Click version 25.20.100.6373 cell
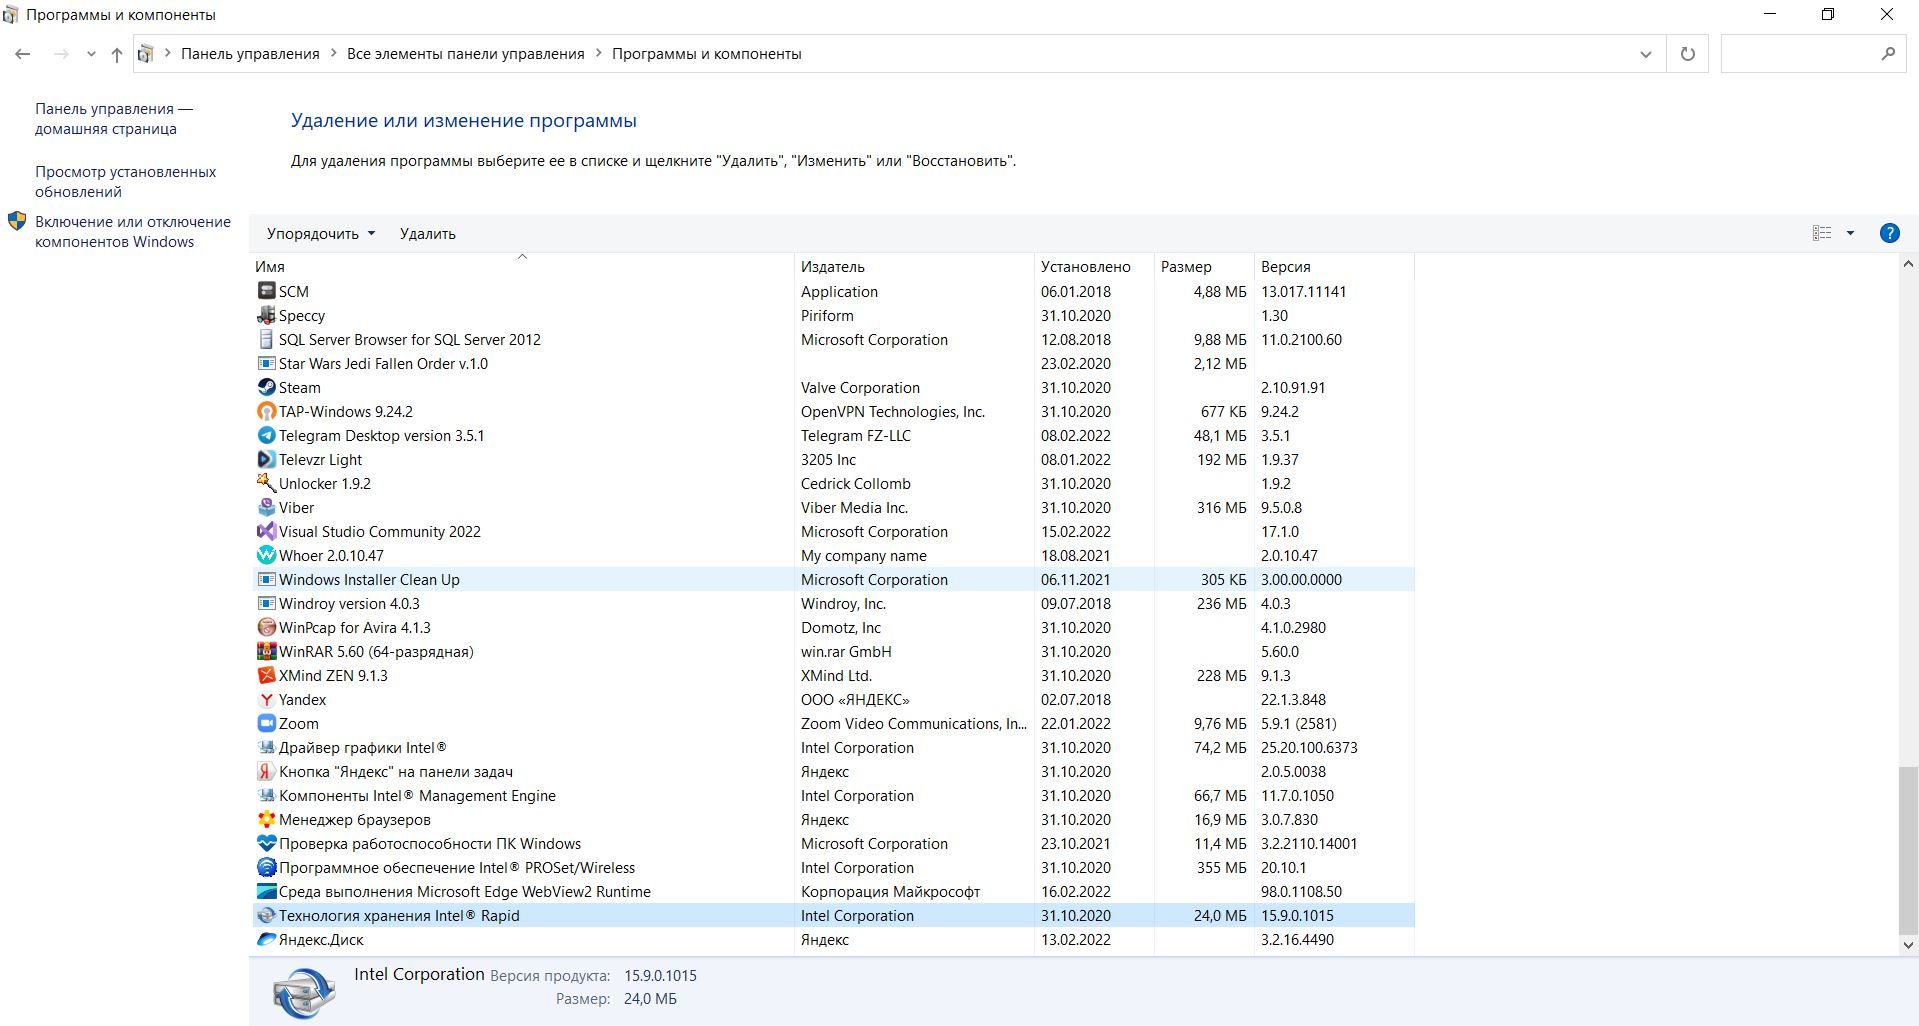 click(1309, 747)
